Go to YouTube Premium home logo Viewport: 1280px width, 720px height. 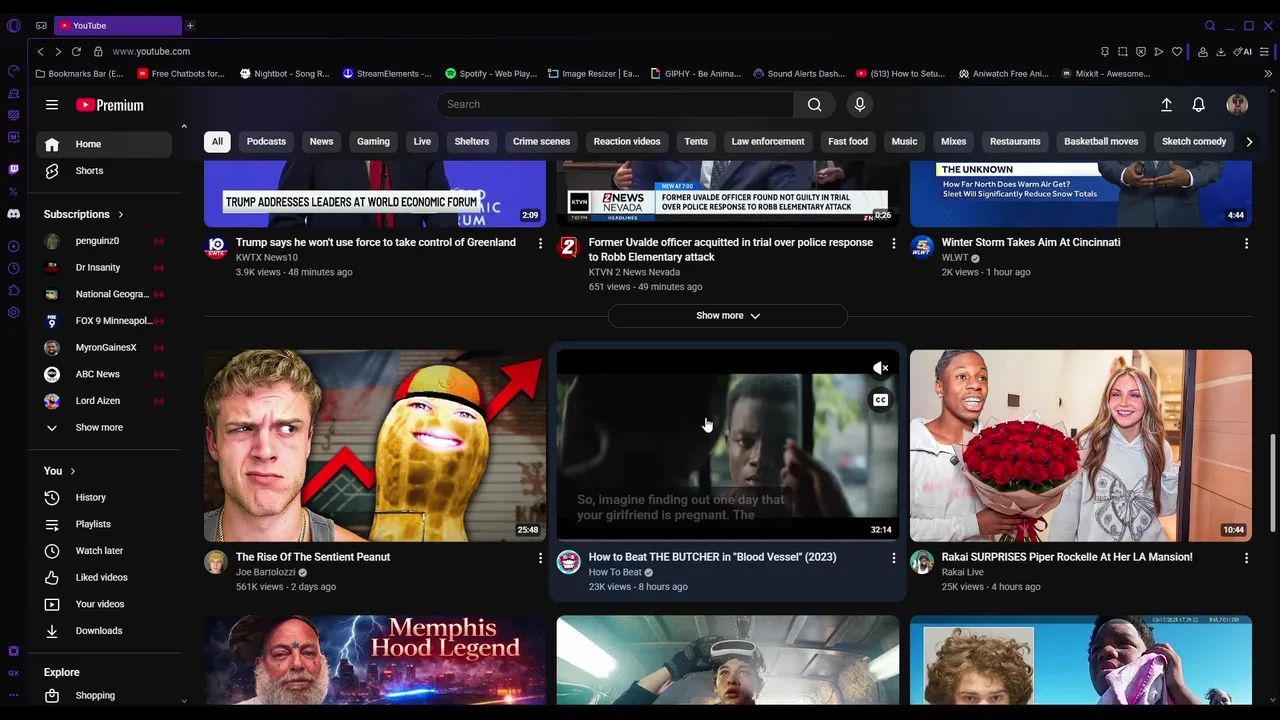[x=110, y=105]
